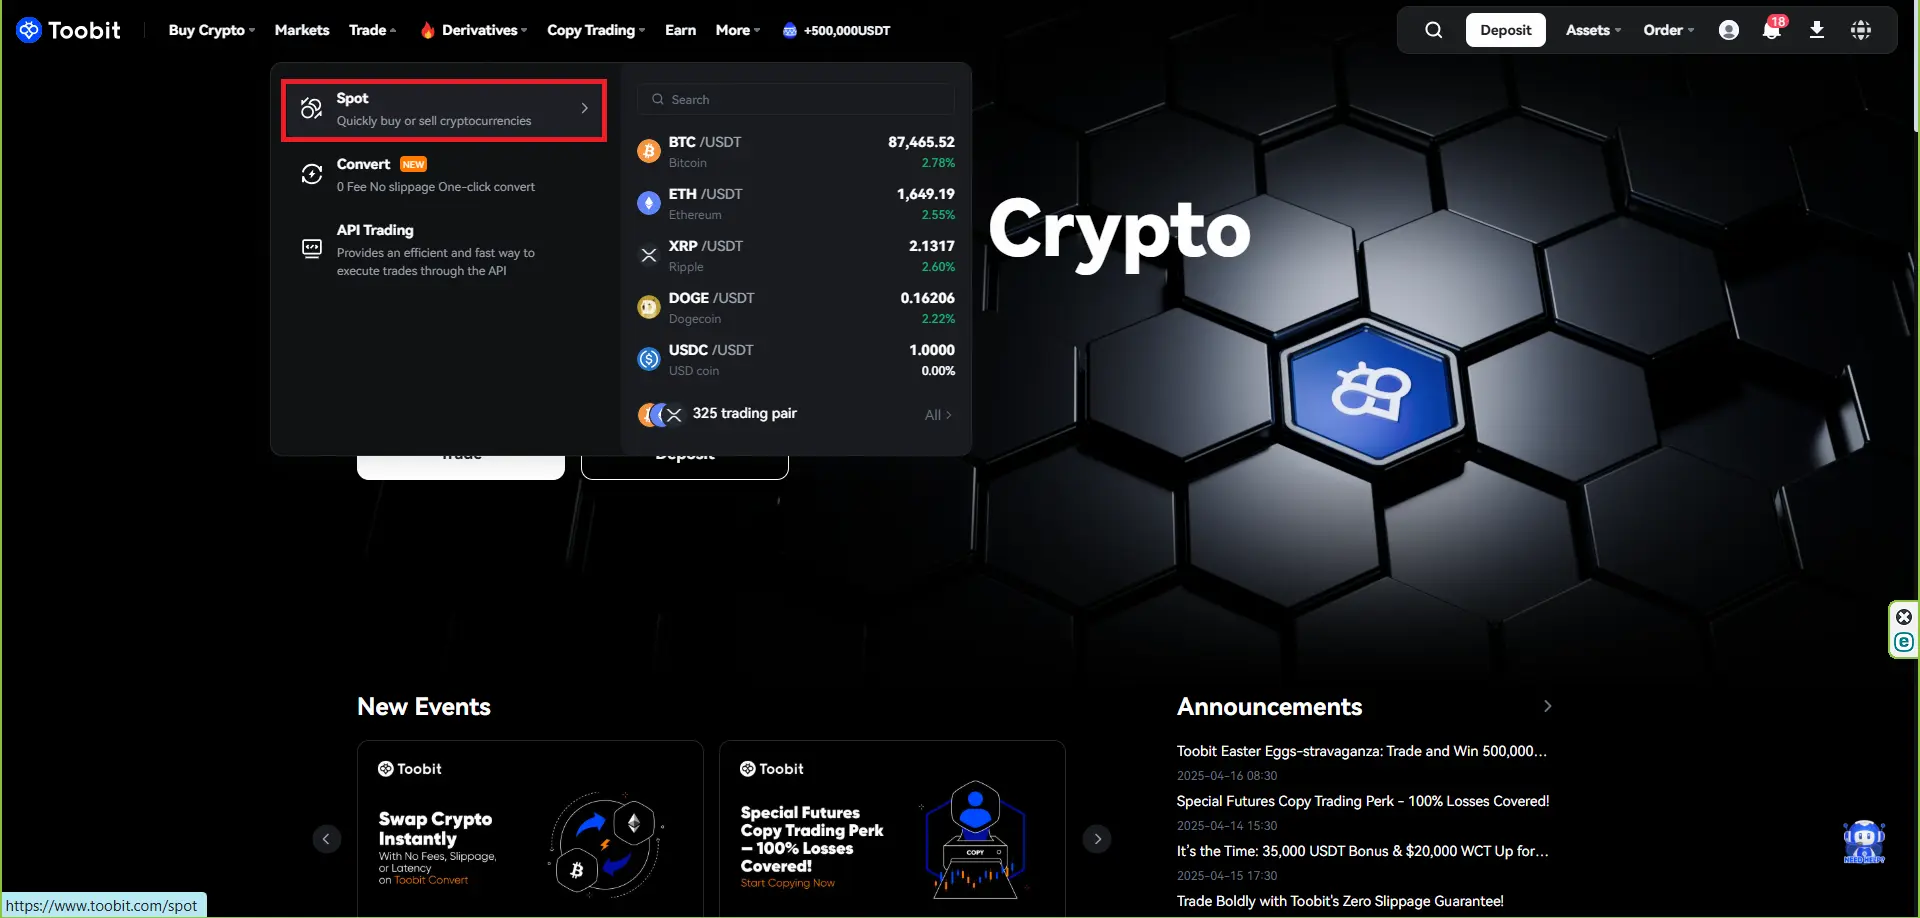Viewport: 1920px width, 918px height.
Task: Click the Toobit logo in header
Action: 68,30
